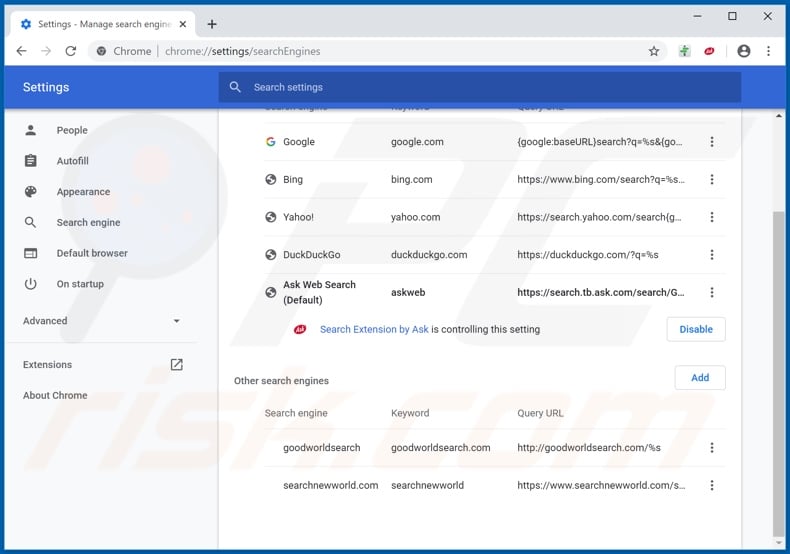Image resolution: width=790 pixels, height=554 pixels.
Task: Click the askweb keyword
Action: (408, 292)
